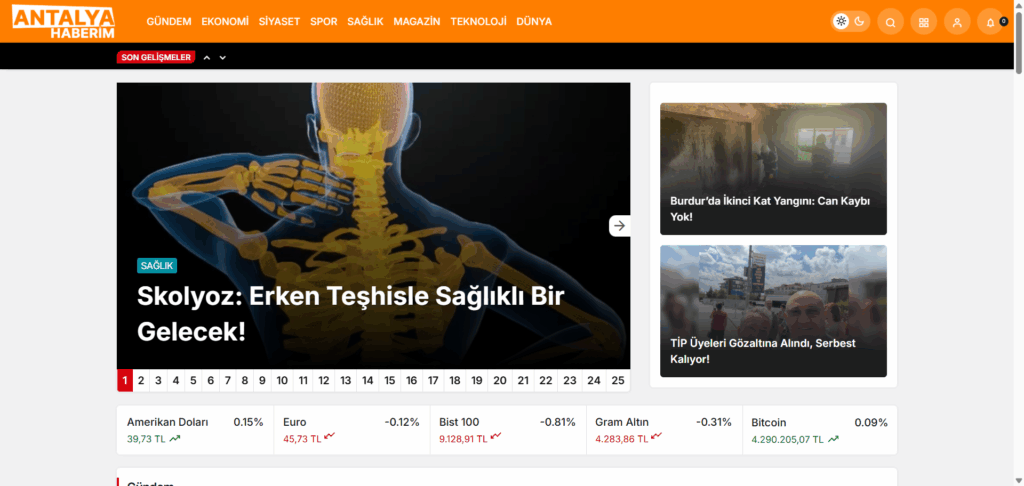Click the 4.290.205,07 TL Bitcoin value
1024x486 pixels.
coord(788,439)
